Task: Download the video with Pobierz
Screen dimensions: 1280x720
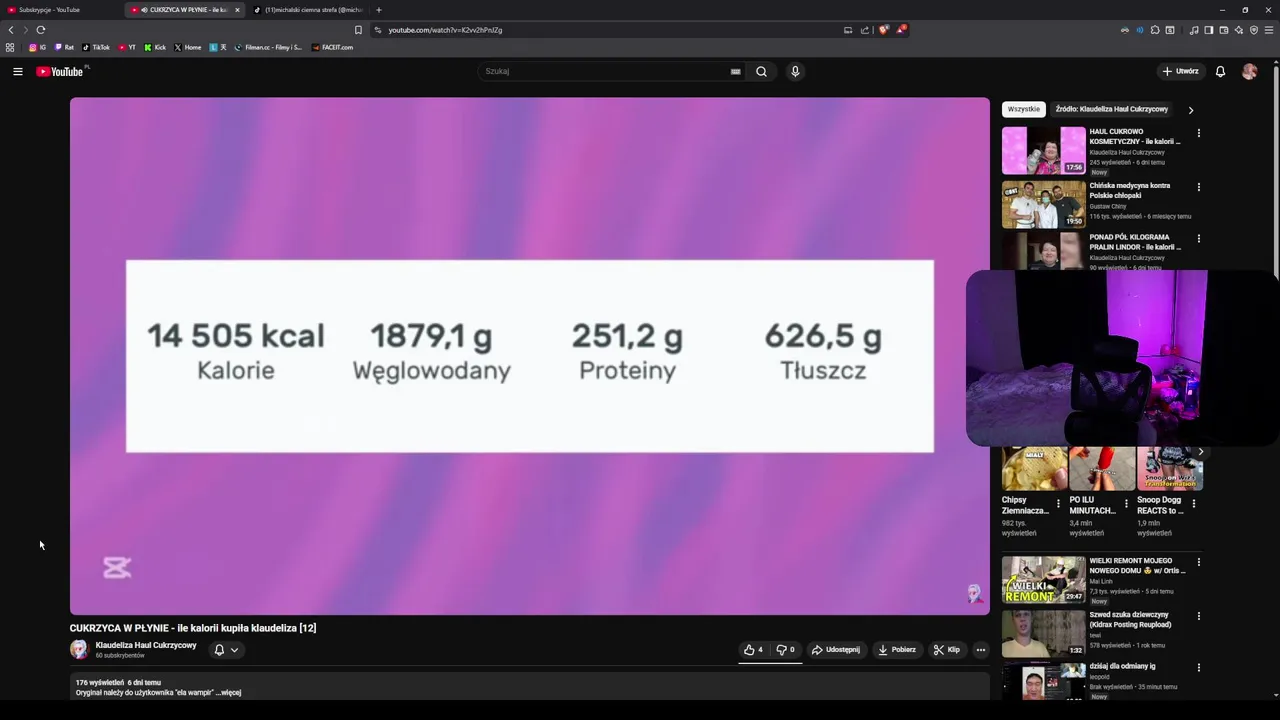Action: tap(897, 650)
